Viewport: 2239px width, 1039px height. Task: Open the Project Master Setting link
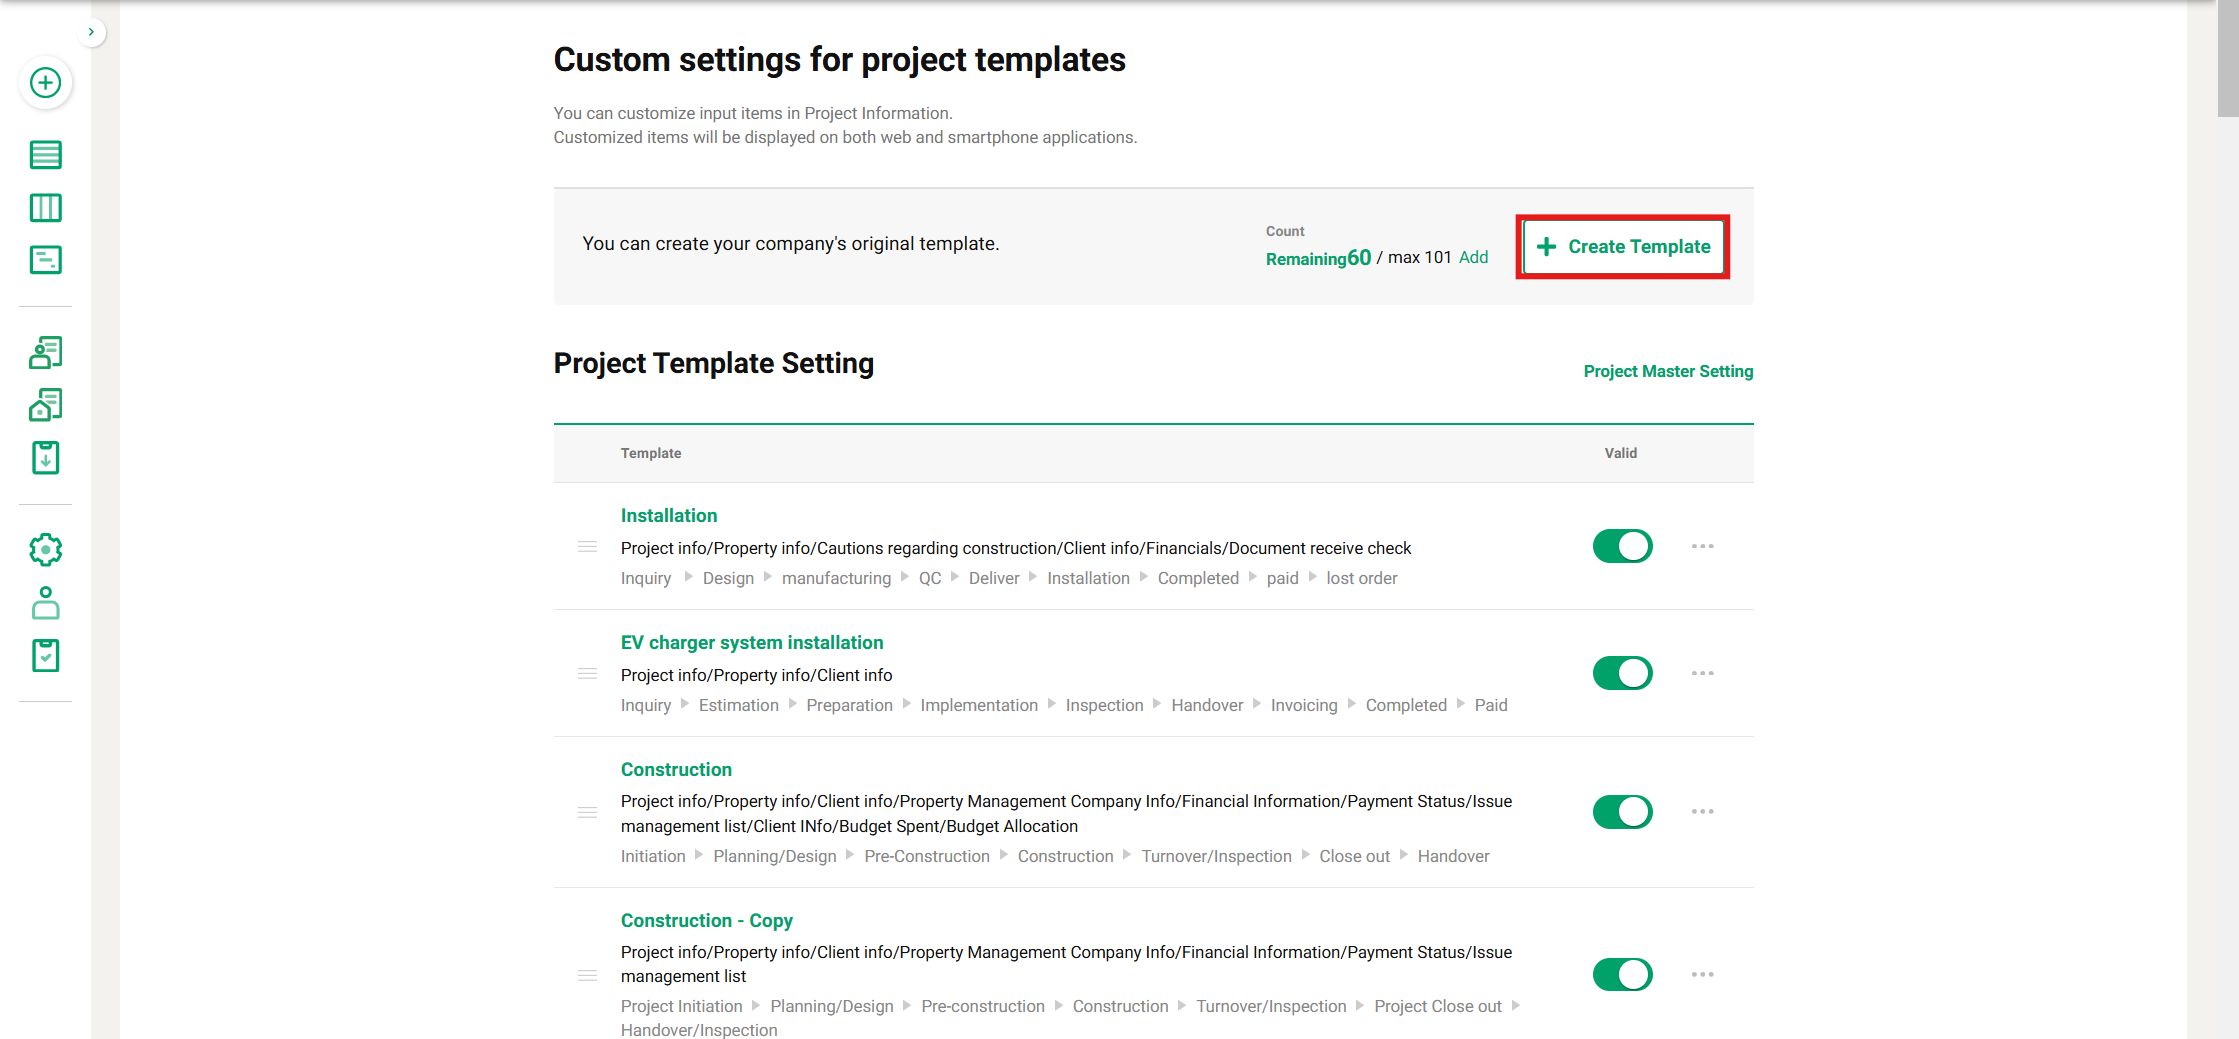point(1667,372)
